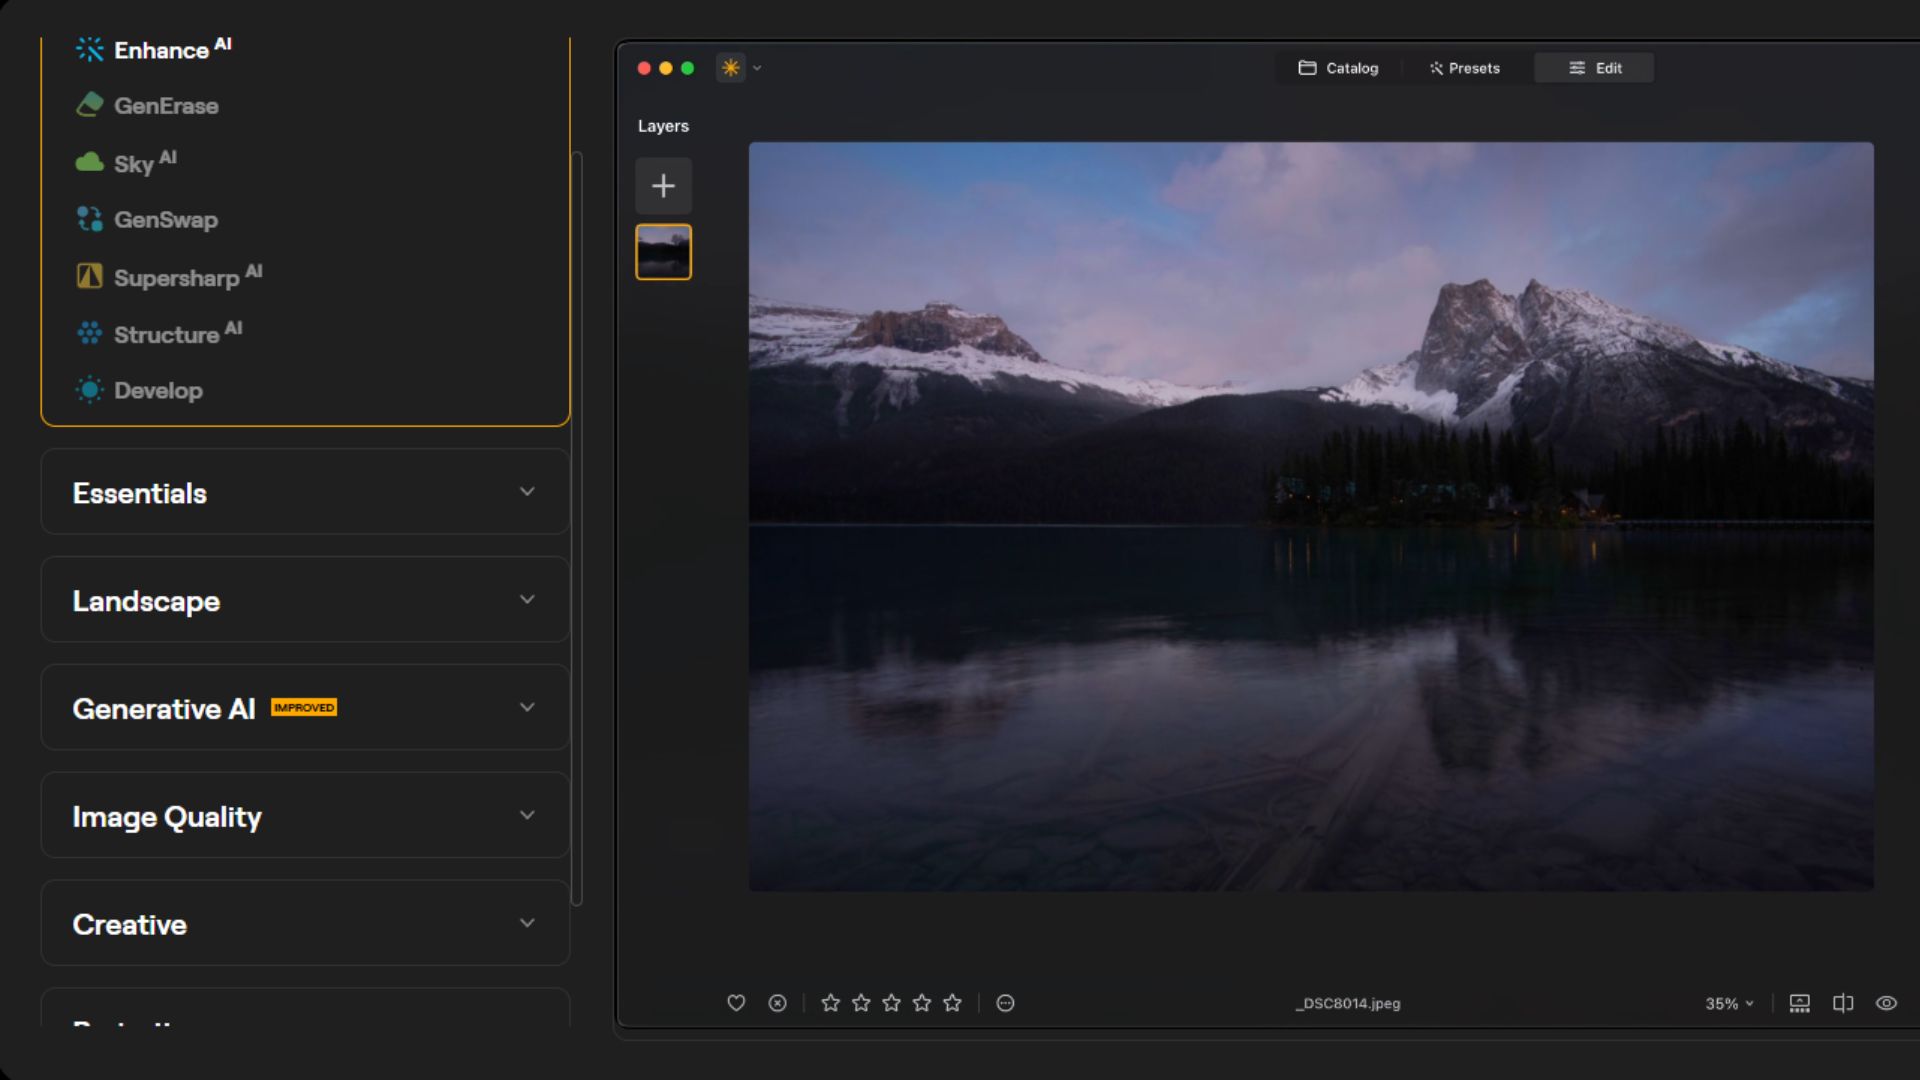
Task: Open the 35% zoom dropdown
Action: click(1730, 1003)
